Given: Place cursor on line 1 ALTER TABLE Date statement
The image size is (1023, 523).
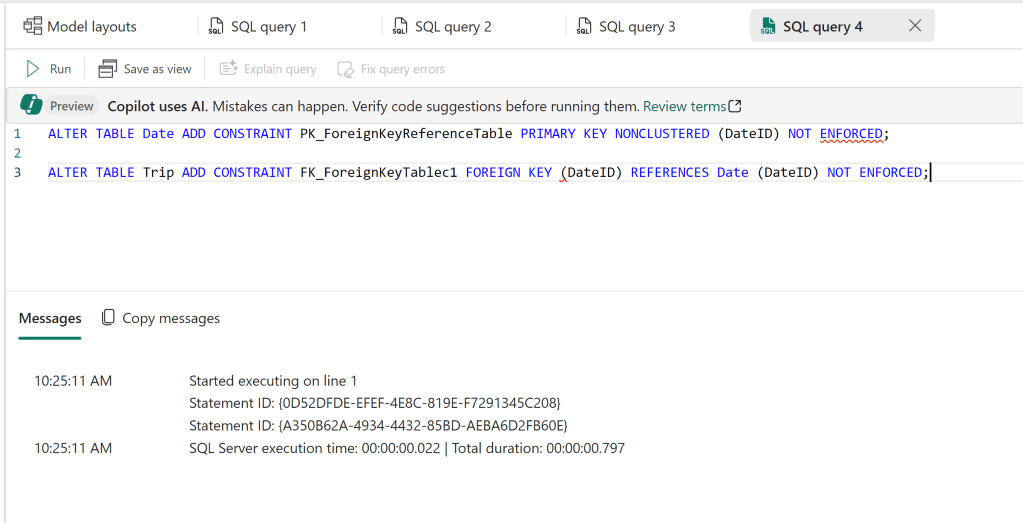Looking at the screenshot, I should coord(300,133).
